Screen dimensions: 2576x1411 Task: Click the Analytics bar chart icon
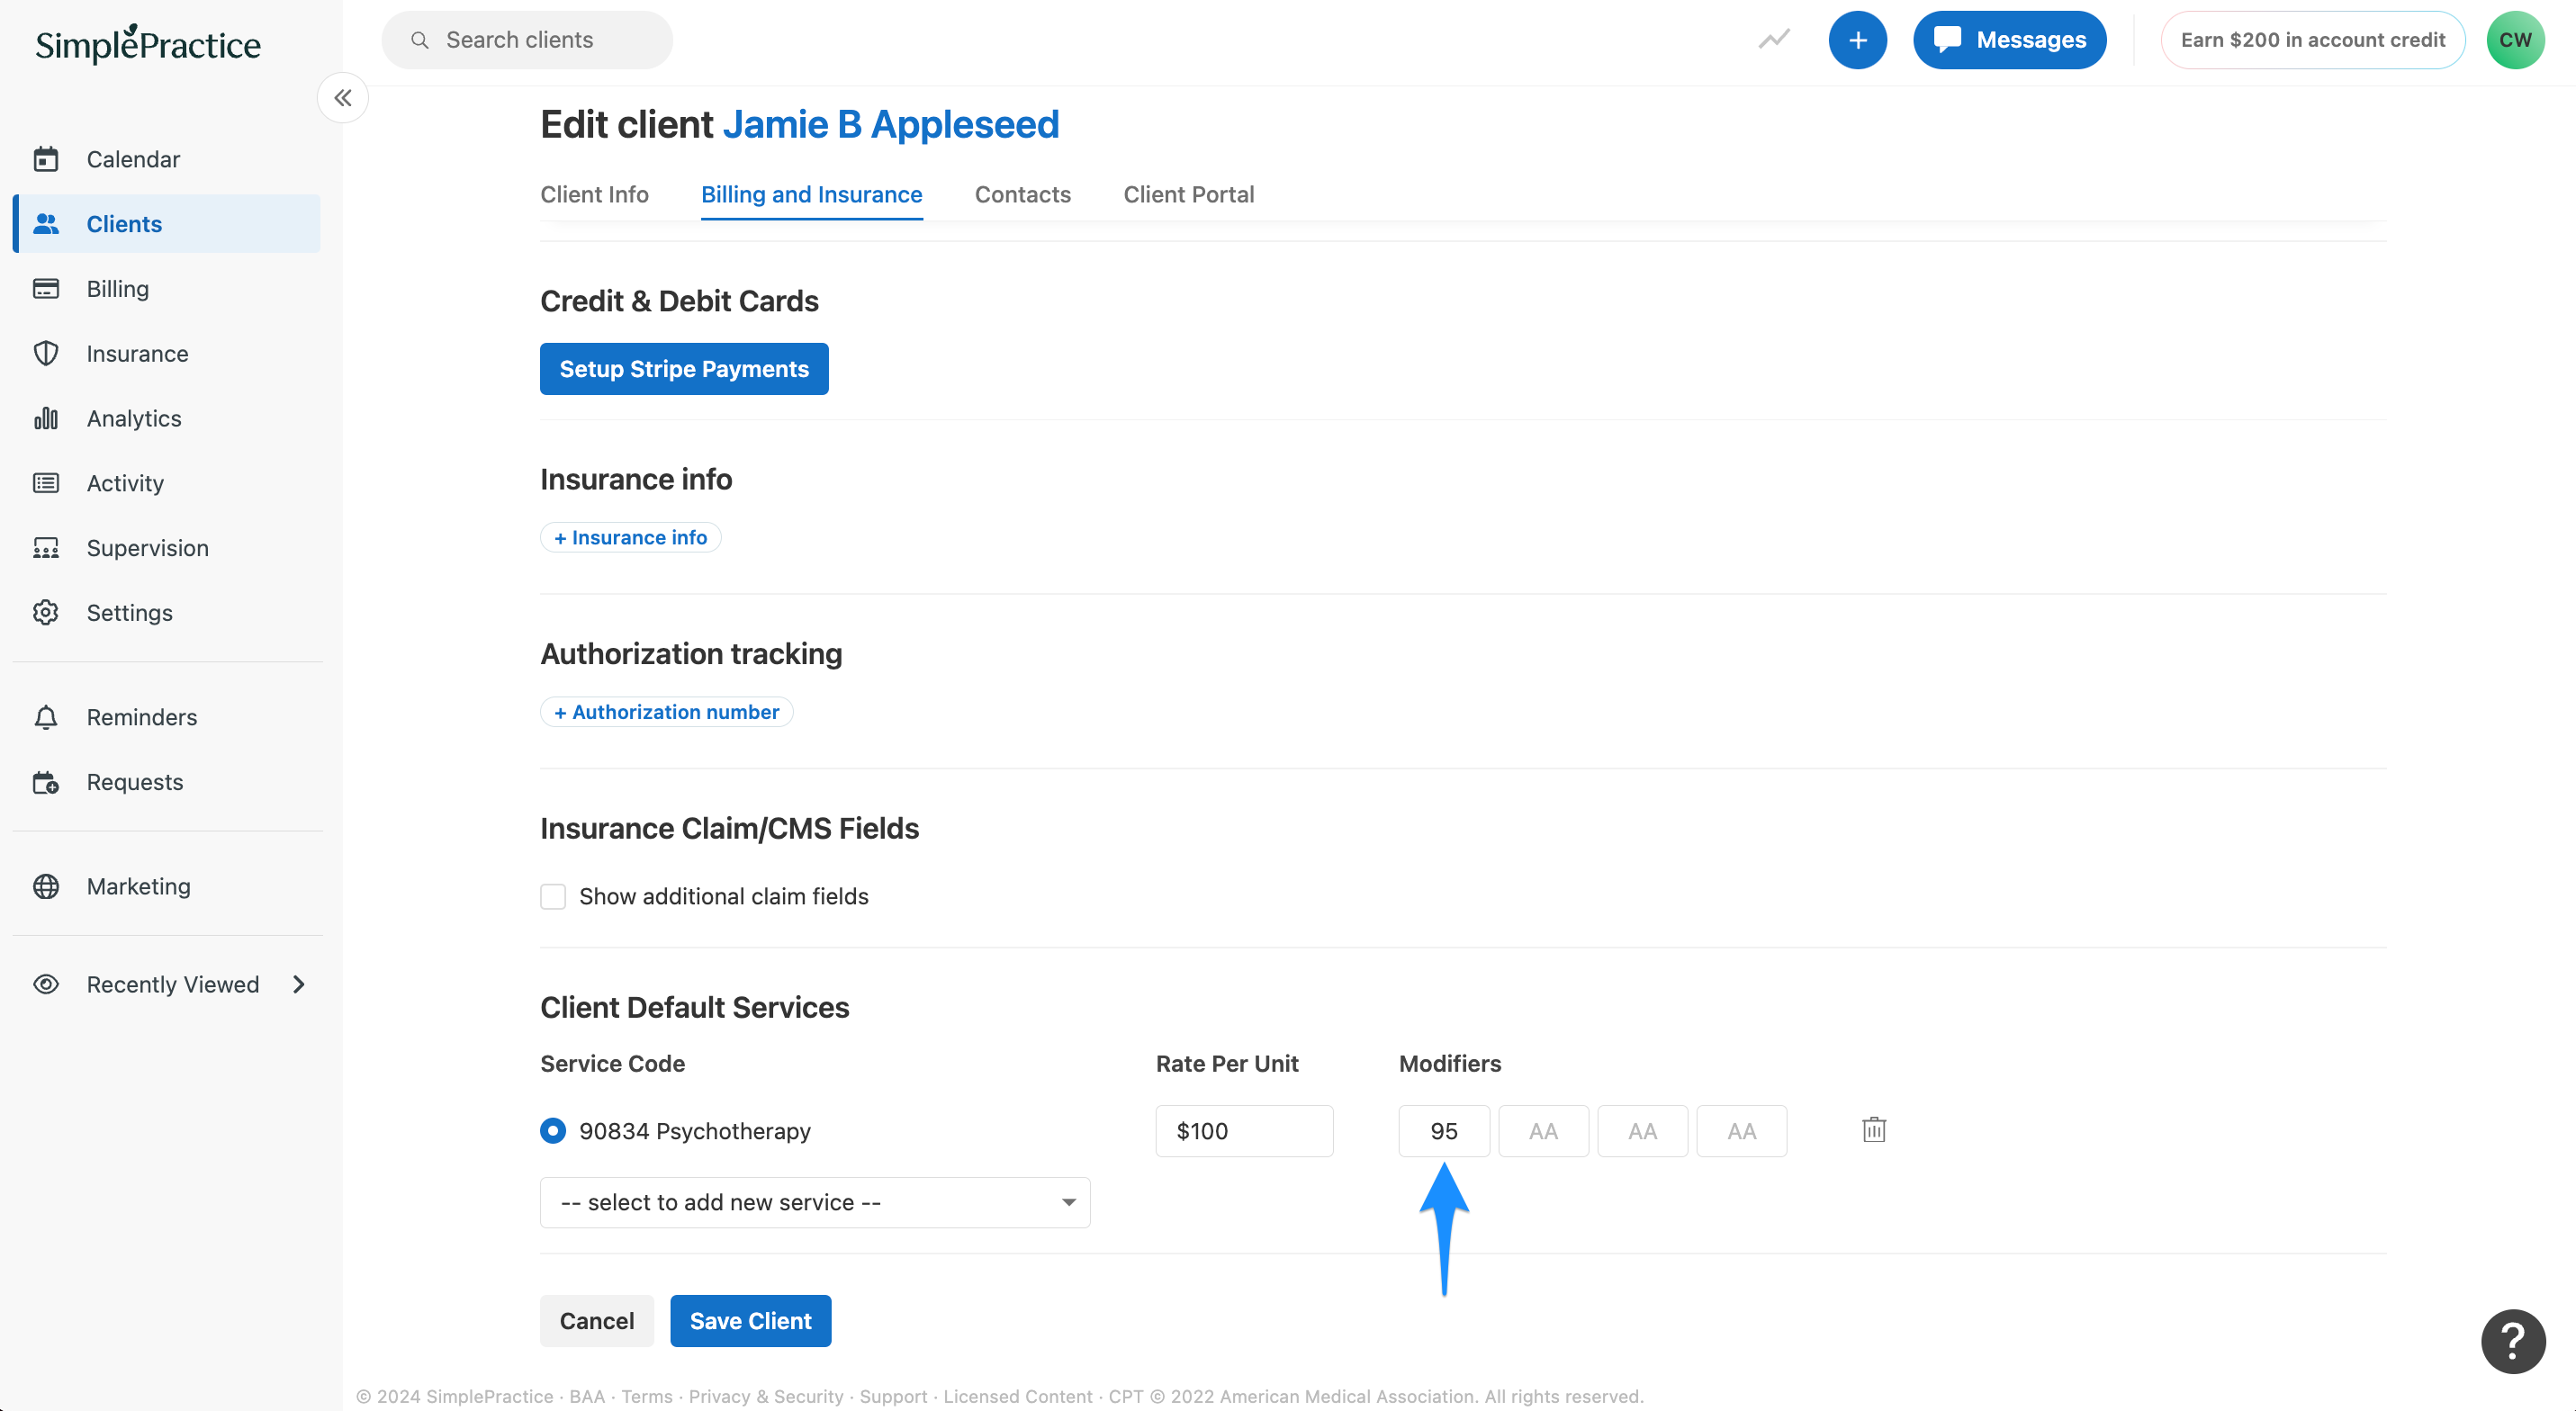[x=46, y=418]
